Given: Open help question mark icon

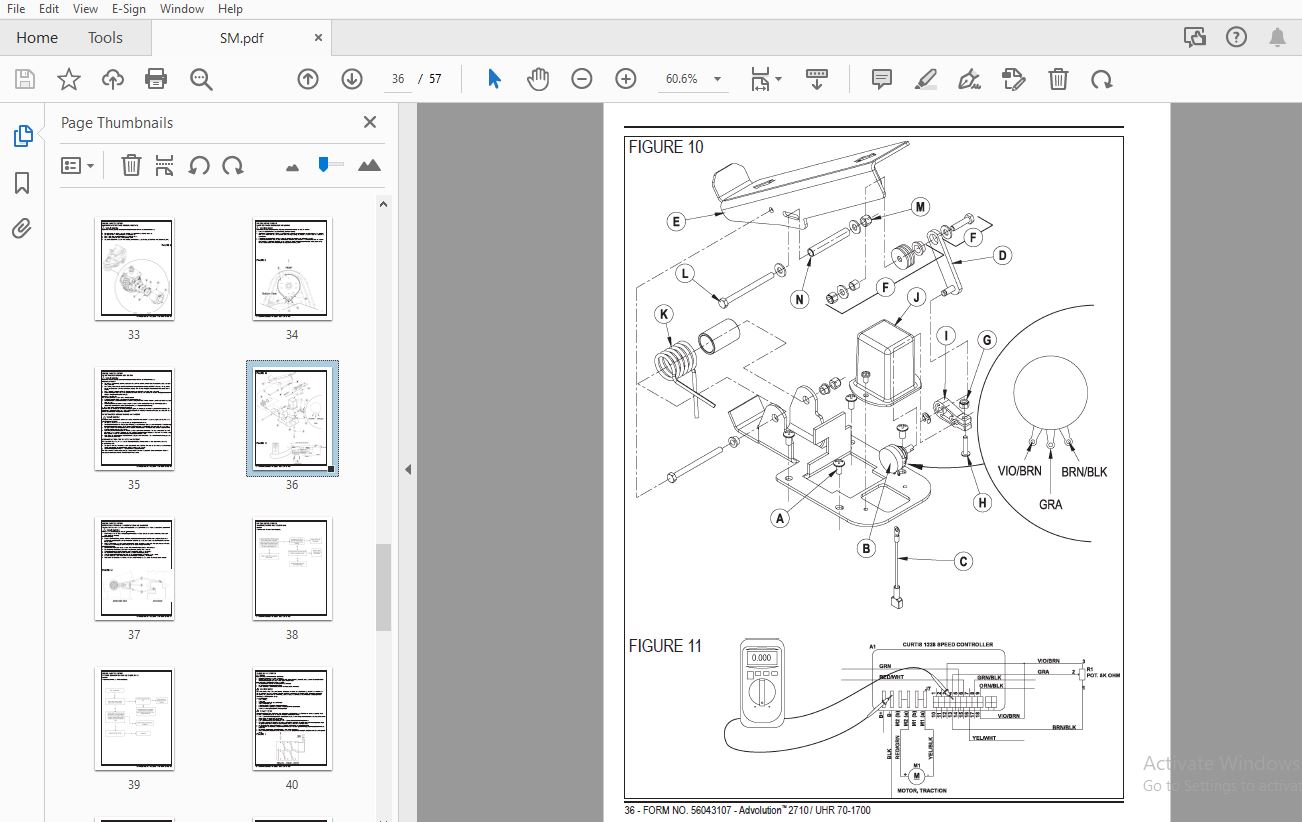Looking at the screenshot, I should [x=1236, y=38].
